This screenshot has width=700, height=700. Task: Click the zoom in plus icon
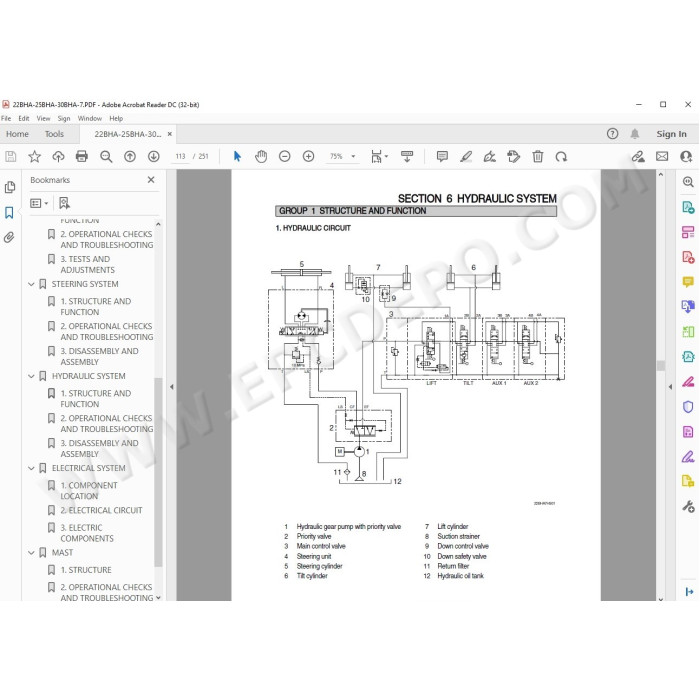pyautogui.click(x=308, y=156)
